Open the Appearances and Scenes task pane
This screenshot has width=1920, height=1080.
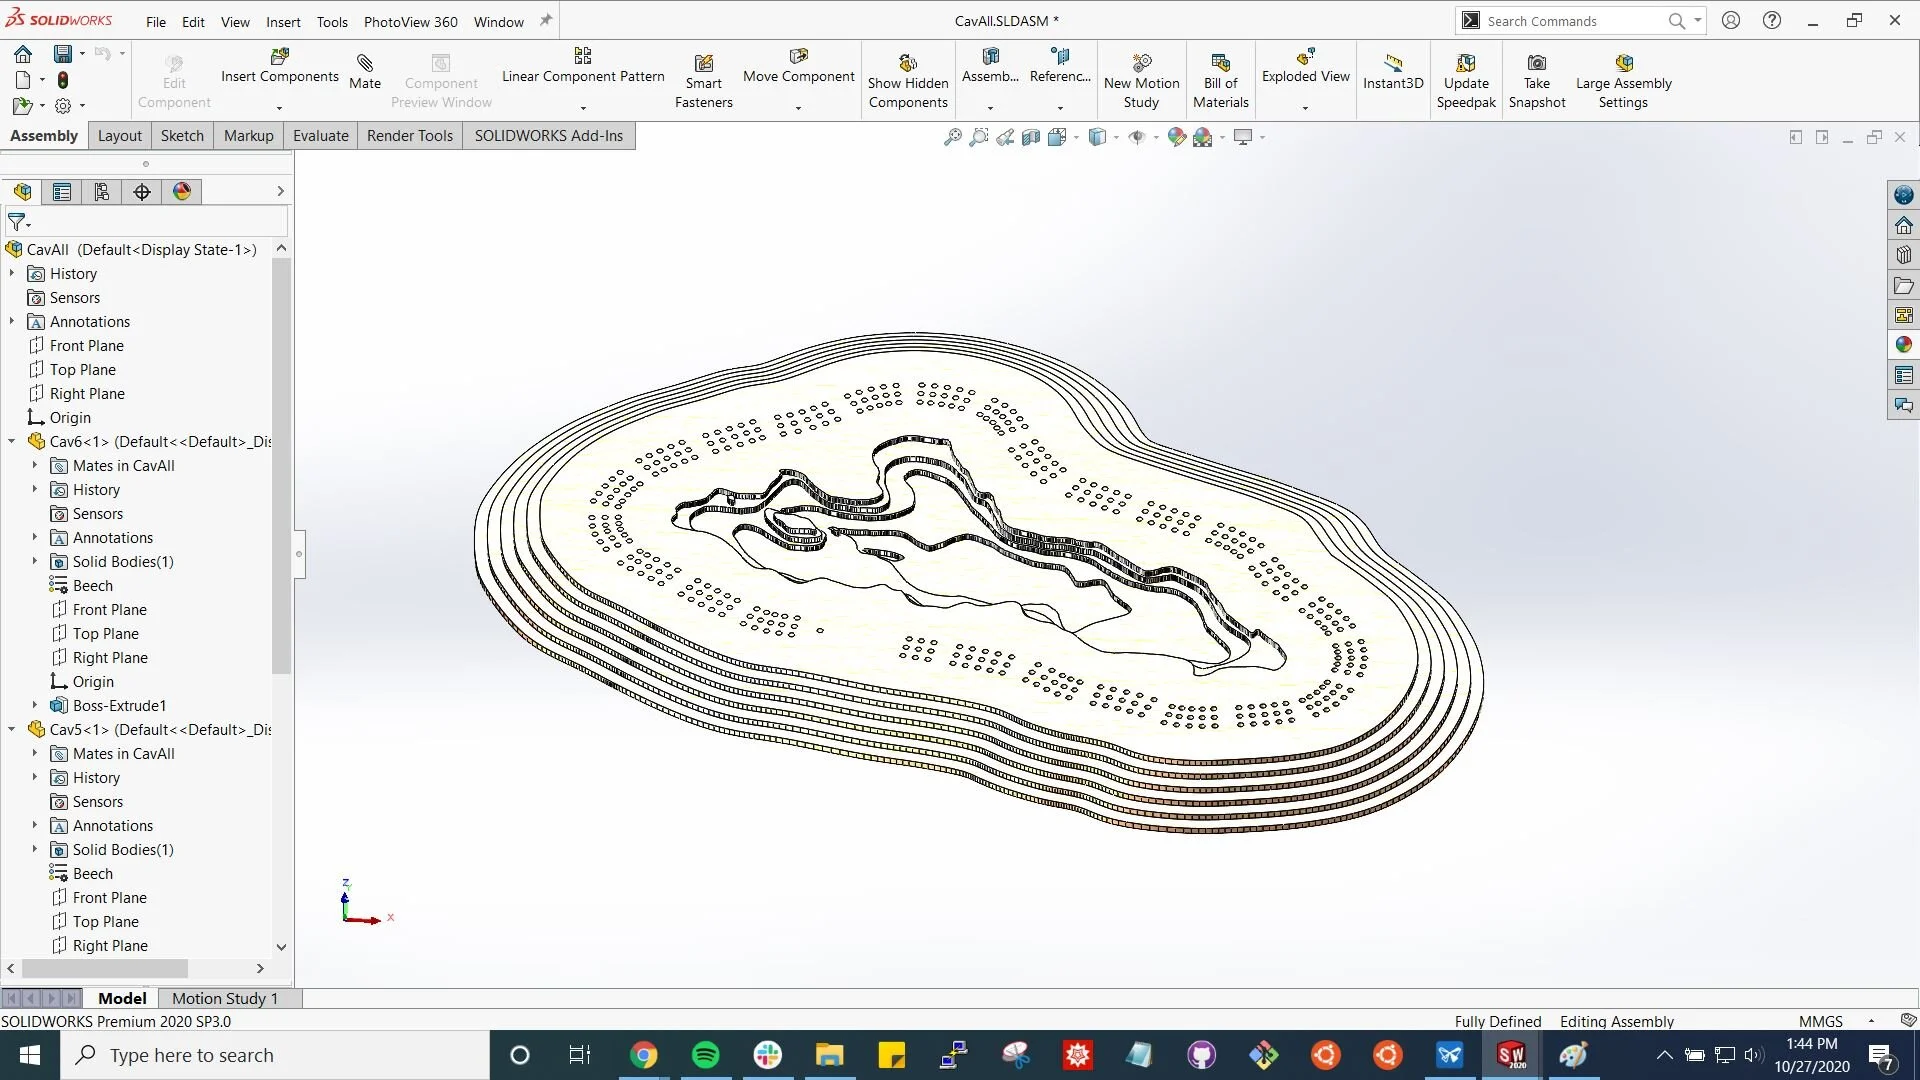click(x=1904, y=344)
